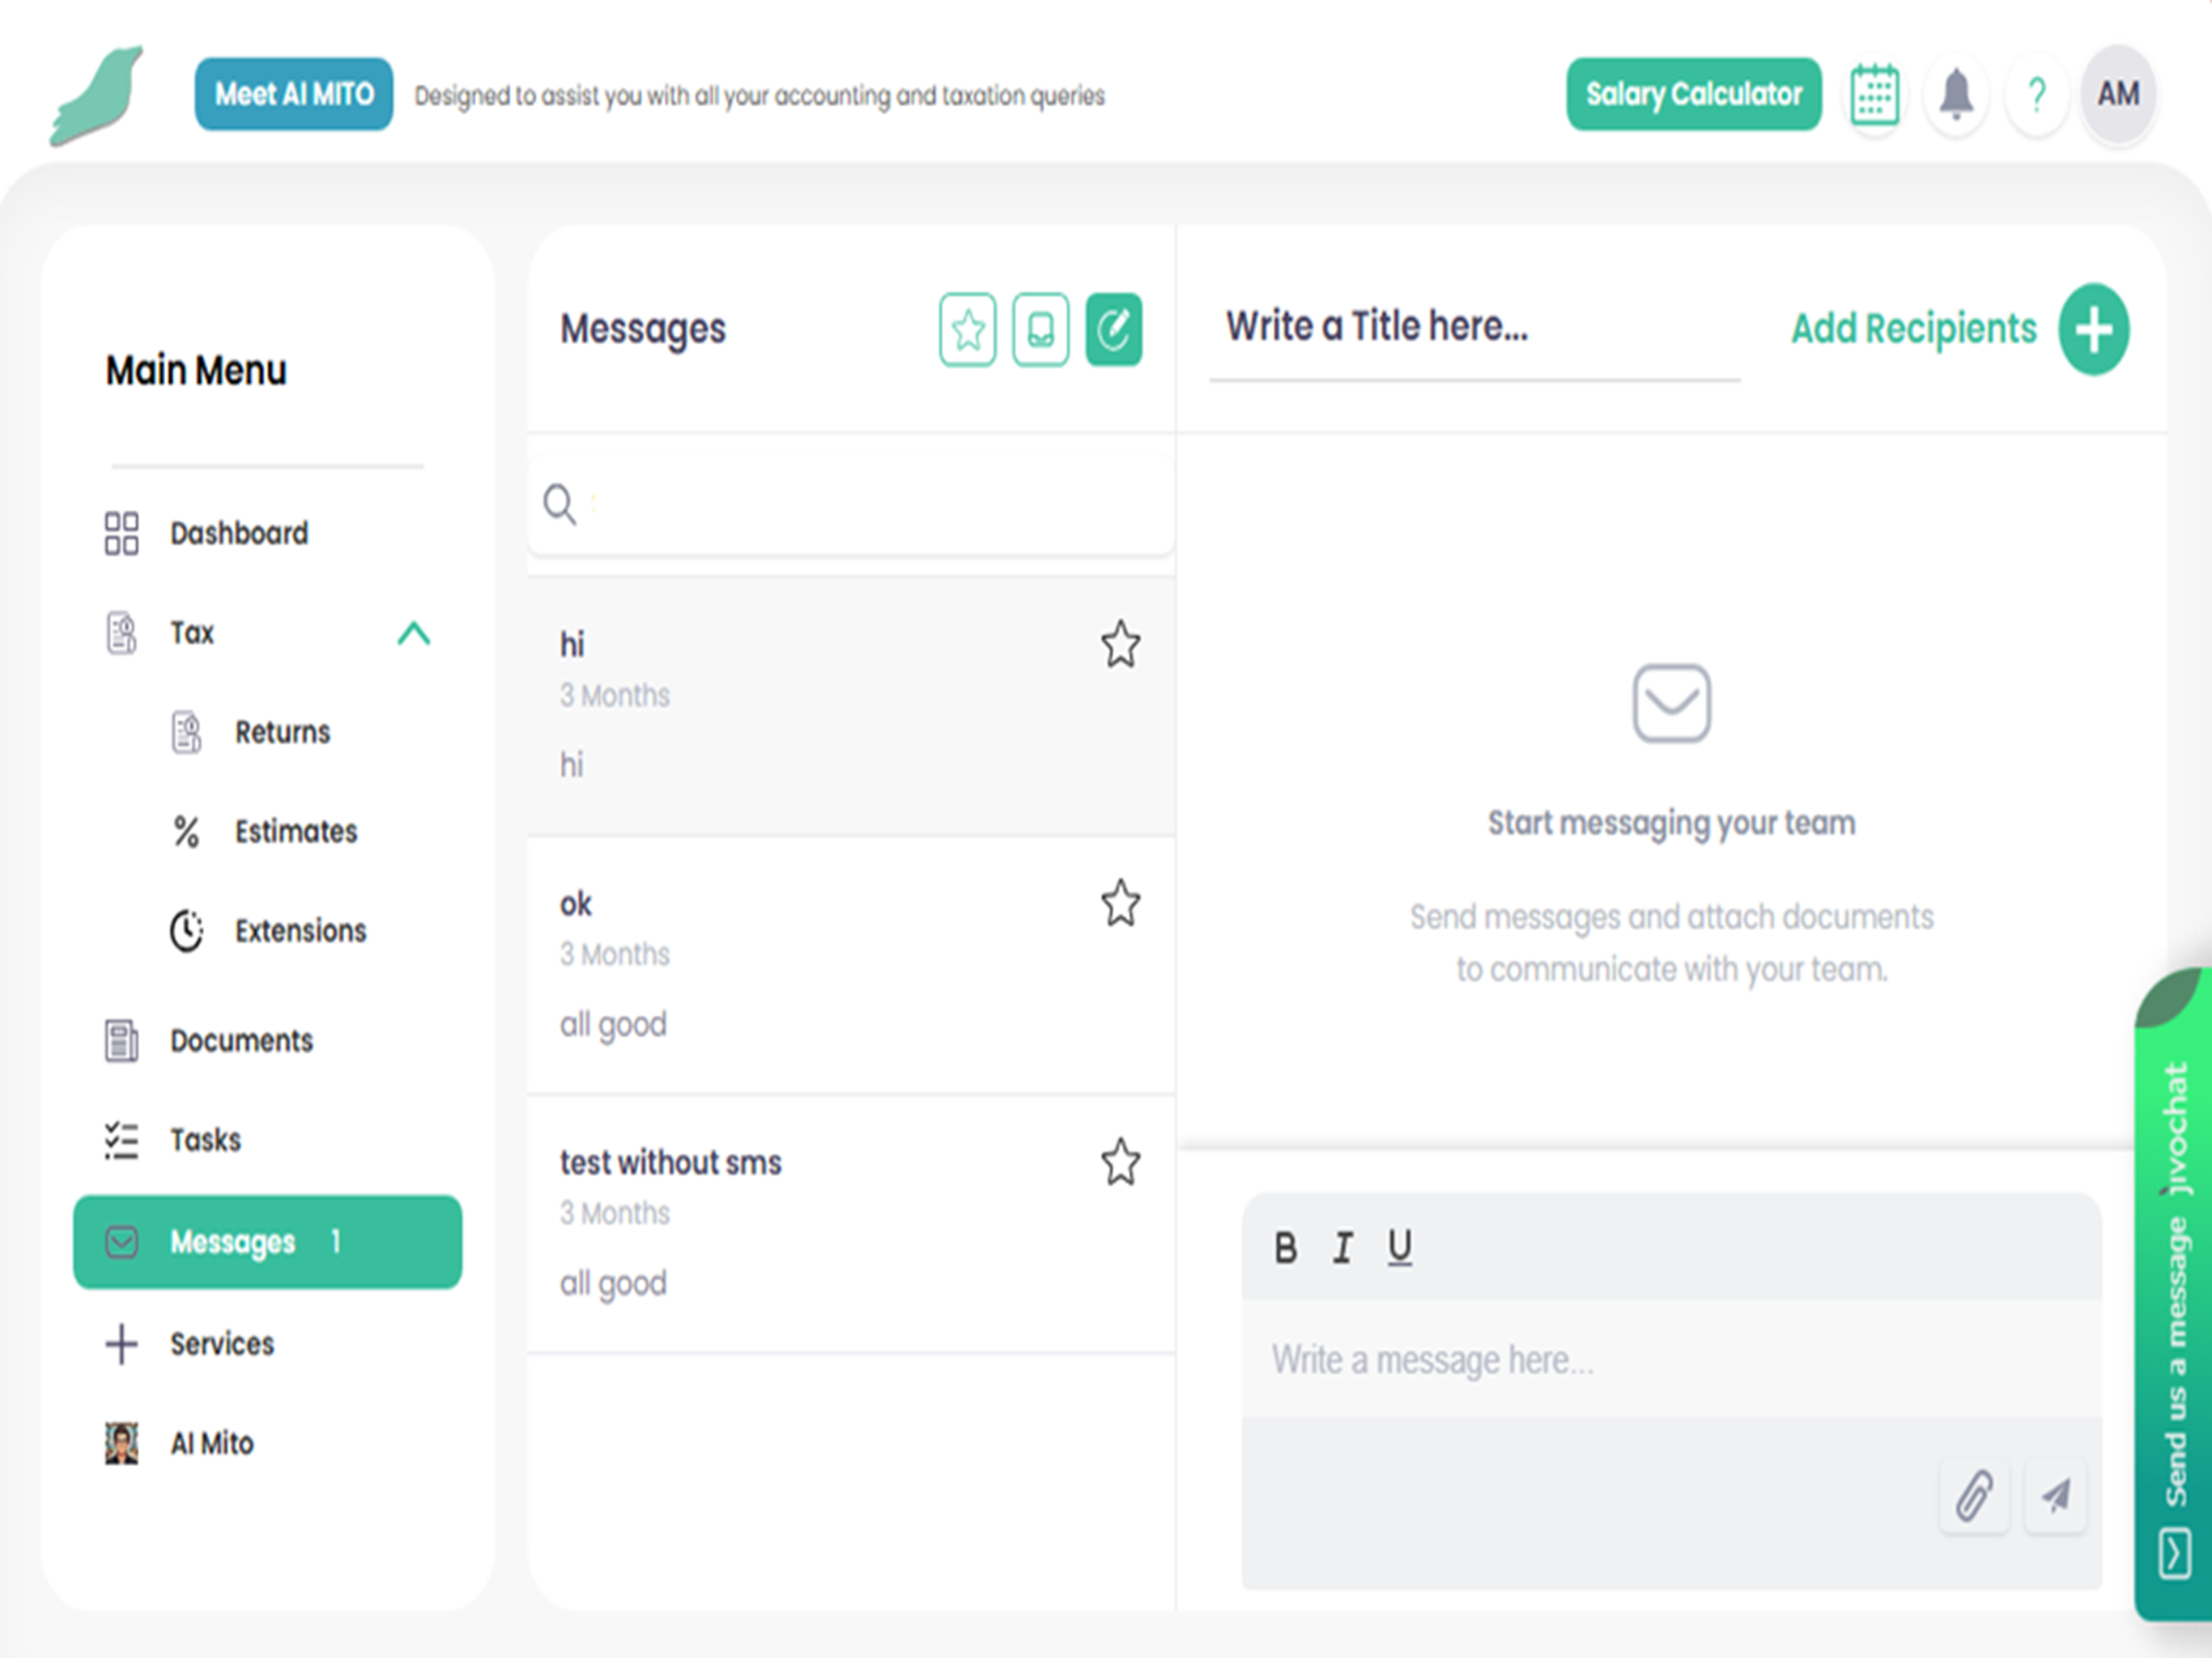Click the Returns document icon
The width and height of the screenshot is (2212, 1658).
point(186,732)
